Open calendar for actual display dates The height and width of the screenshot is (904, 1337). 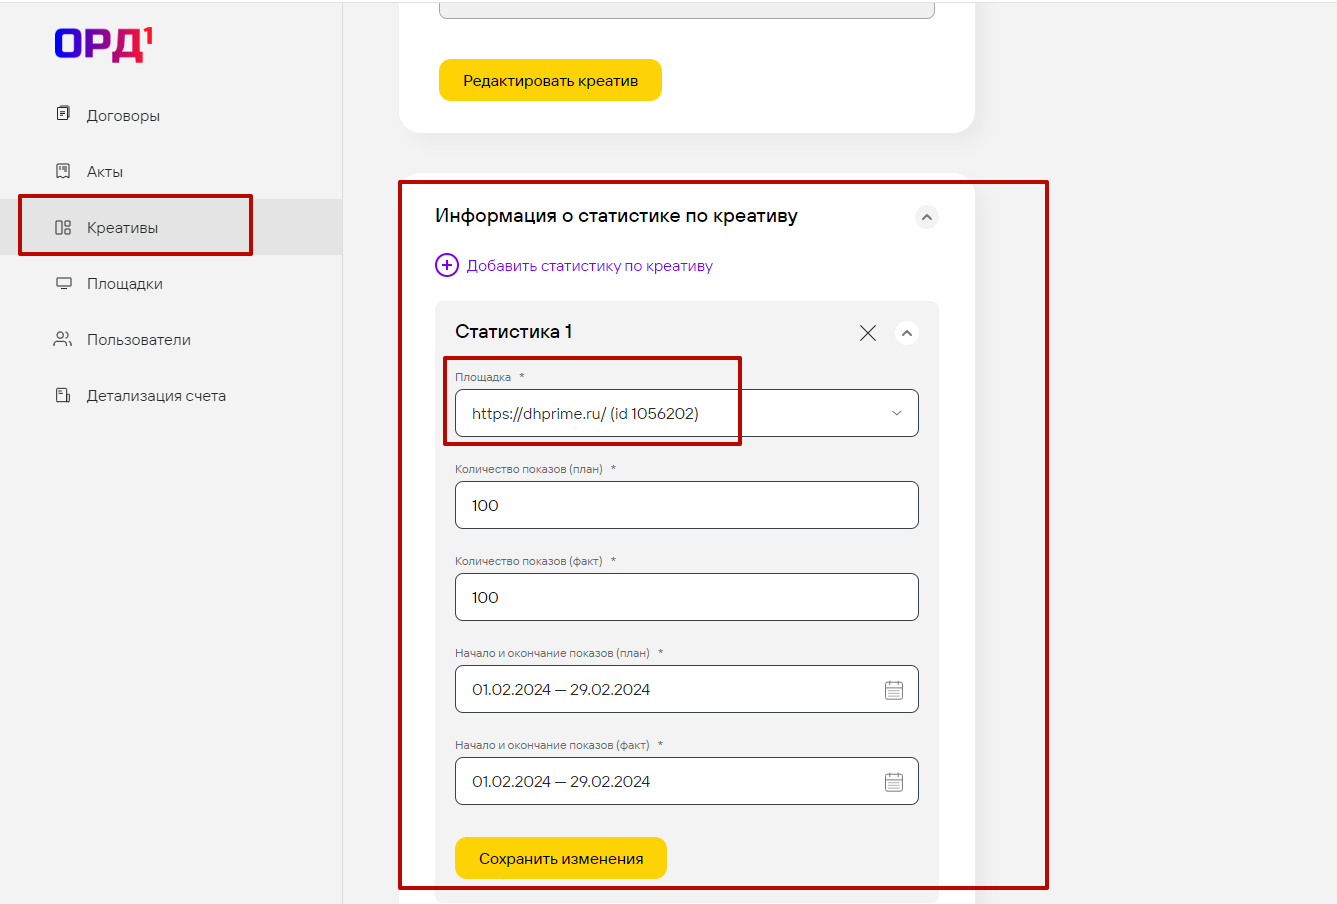pos(894,782)
